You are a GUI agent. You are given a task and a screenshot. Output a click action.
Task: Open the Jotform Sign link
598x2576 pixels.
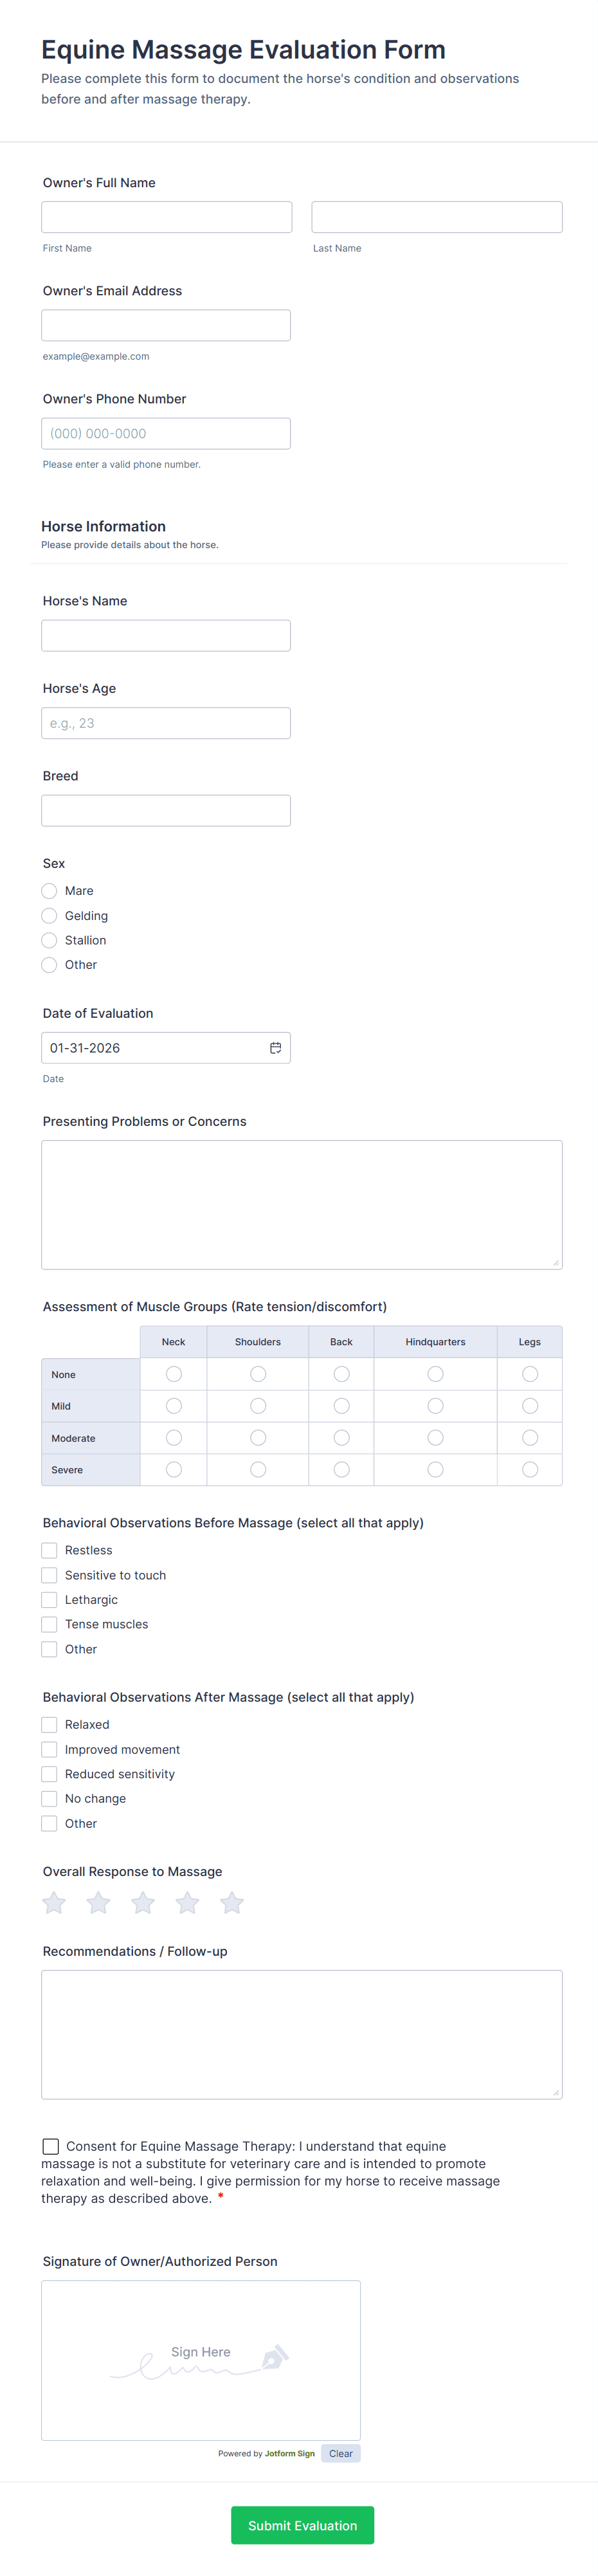point(289,2453)
